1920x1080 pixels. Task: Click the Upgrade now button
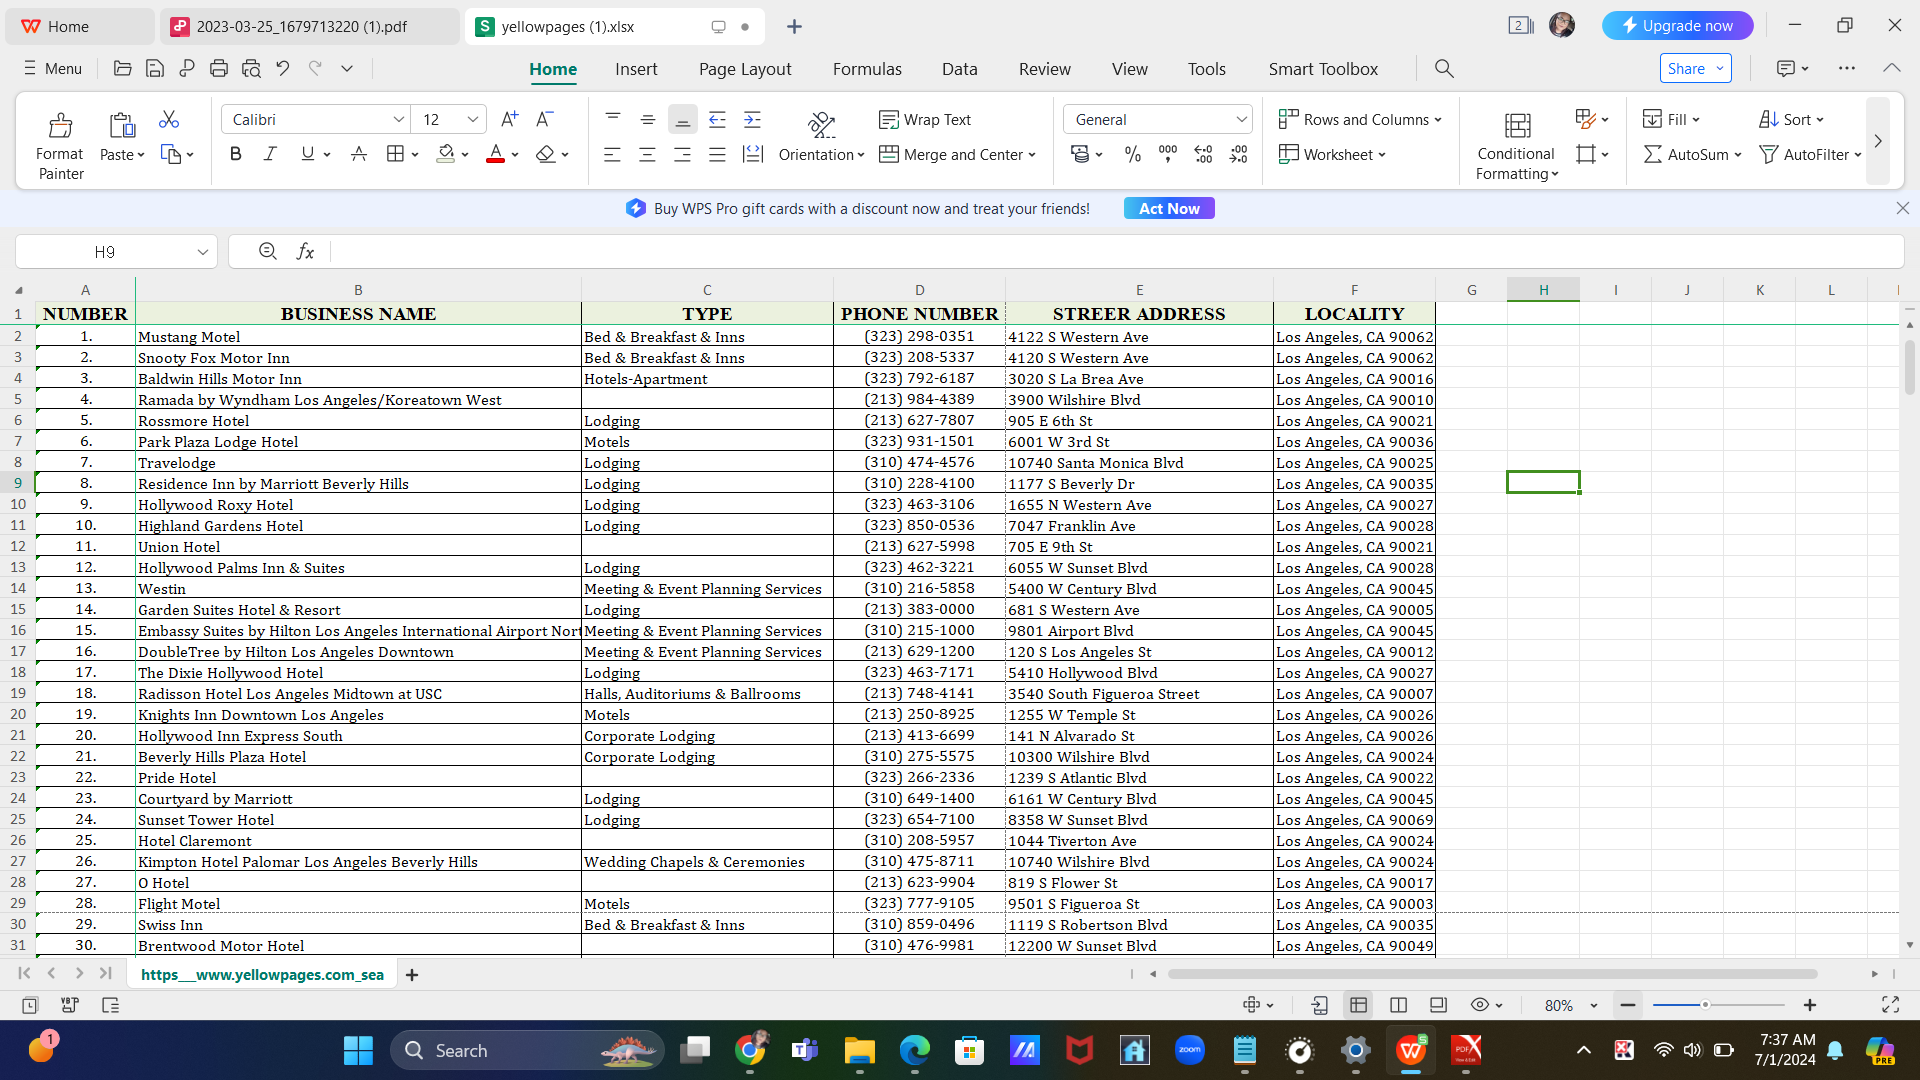coord(1677,26)
